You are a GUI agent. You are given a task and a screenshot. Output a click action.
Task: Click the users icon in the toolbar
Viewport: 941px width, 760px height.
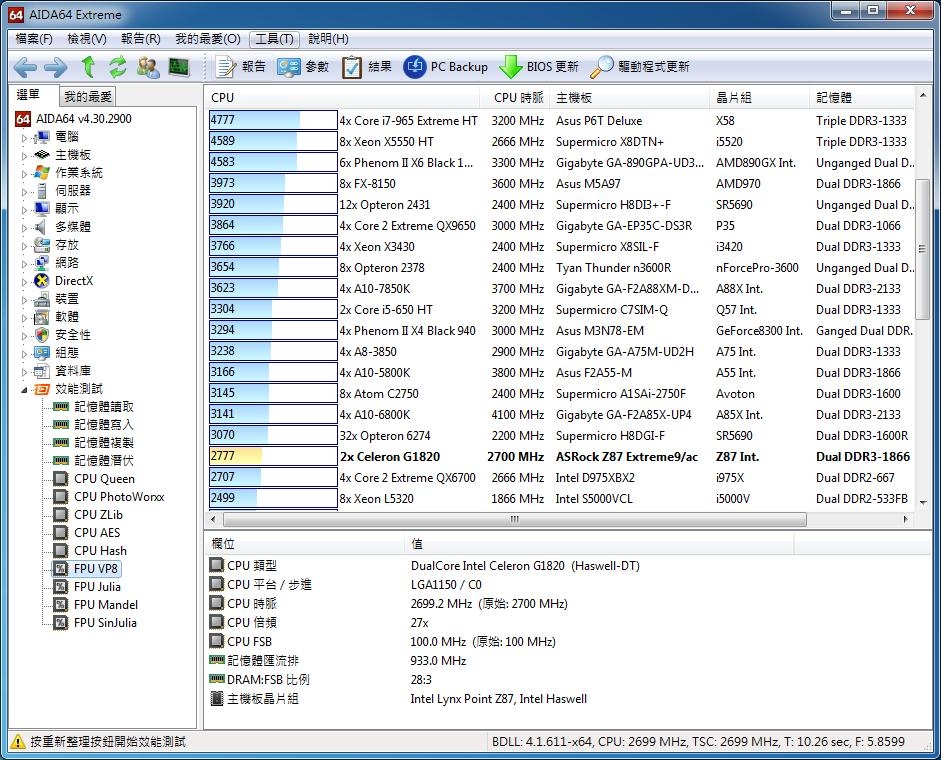coord(148,67)
